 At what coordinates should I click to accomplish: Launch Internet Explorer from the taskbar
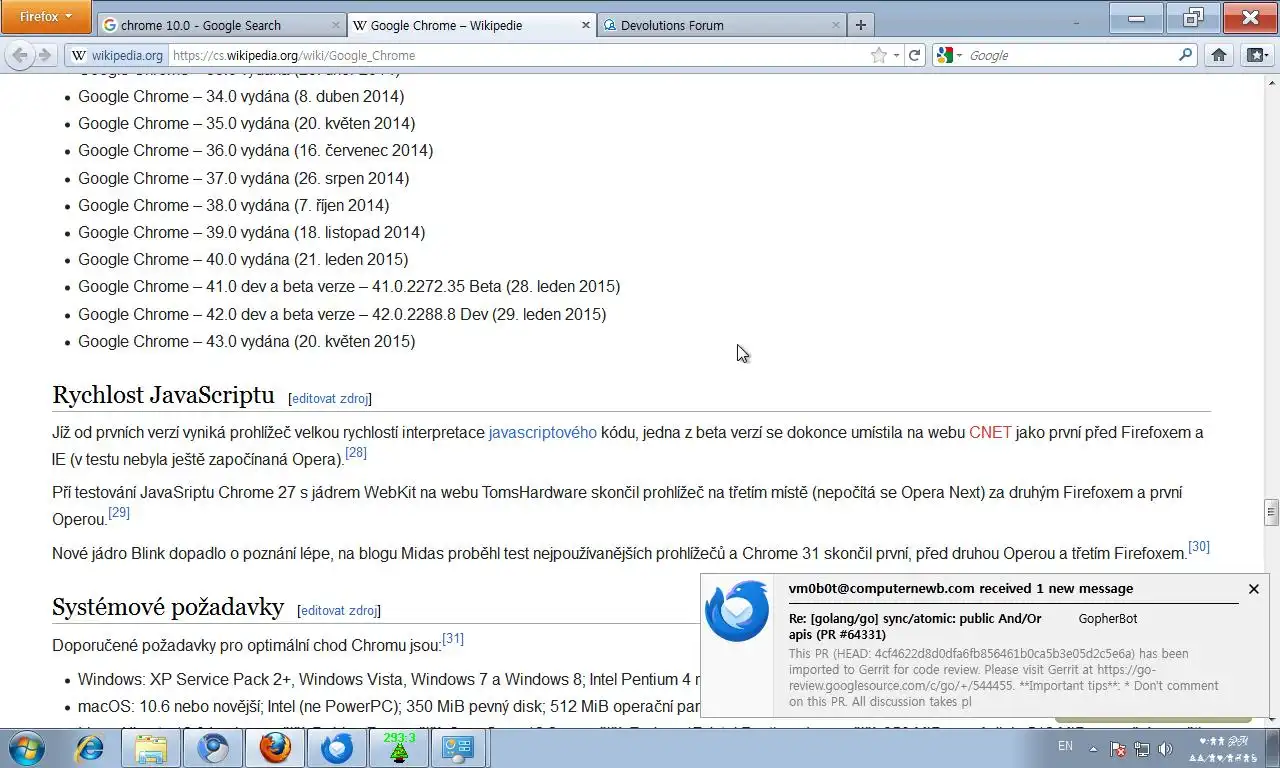pyautogui.click(x=89, y=748)
